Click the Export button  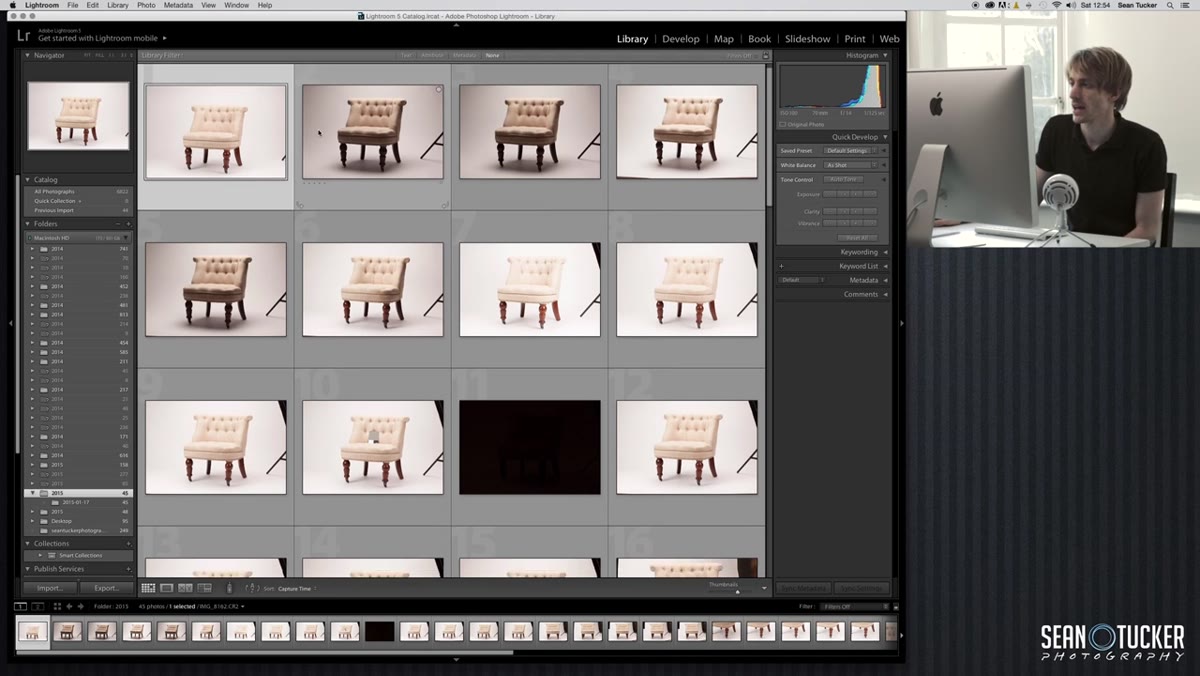point(106,588)
